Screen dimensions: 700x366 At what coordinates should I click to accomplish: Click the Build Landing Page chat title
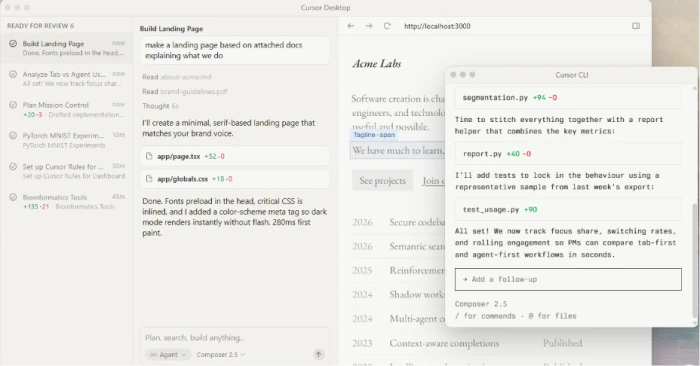(x=171, y=28)
